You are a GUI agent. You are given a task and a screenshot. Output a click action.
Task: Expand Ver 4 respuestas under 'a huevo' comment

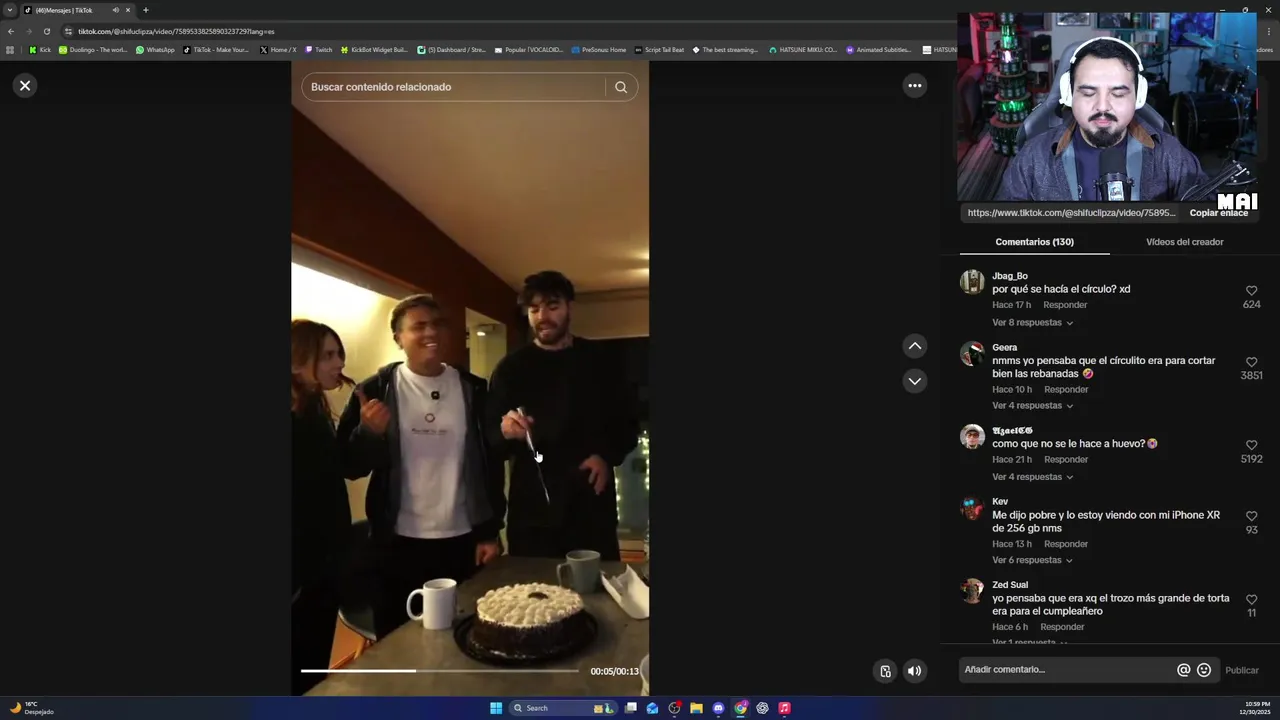click(x=1032, y=477)
